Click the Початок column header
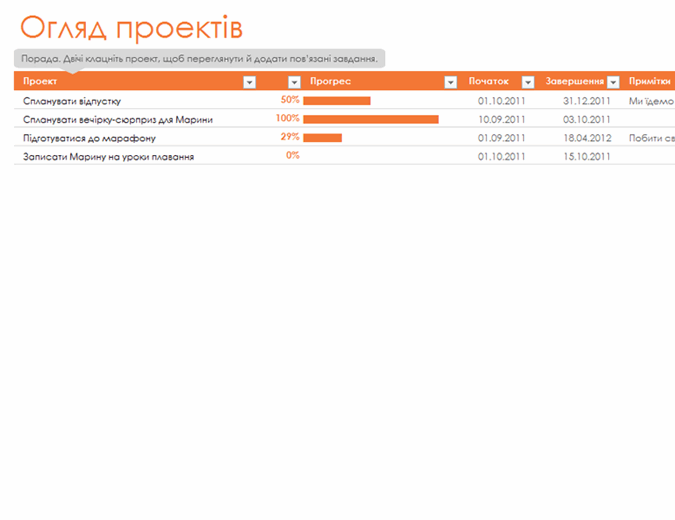Image resolution: width=675 pixels, height=520 pixels. pyautogui.click(x=489, y=81)
